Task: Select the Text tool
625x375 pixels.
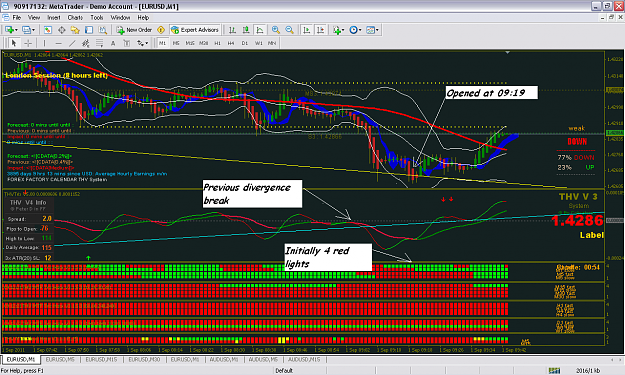Action: [113, 43]
